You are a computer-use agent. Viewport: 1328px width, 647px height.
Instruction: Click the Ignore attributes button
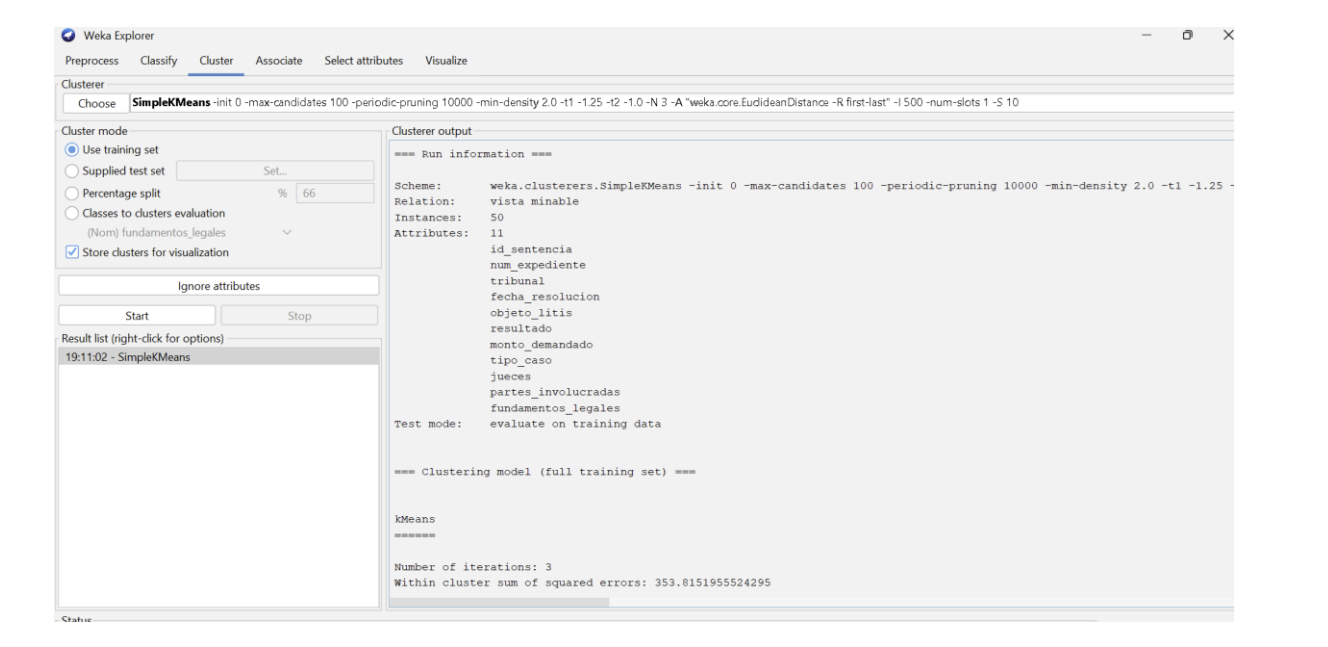[x=219, y=286]
